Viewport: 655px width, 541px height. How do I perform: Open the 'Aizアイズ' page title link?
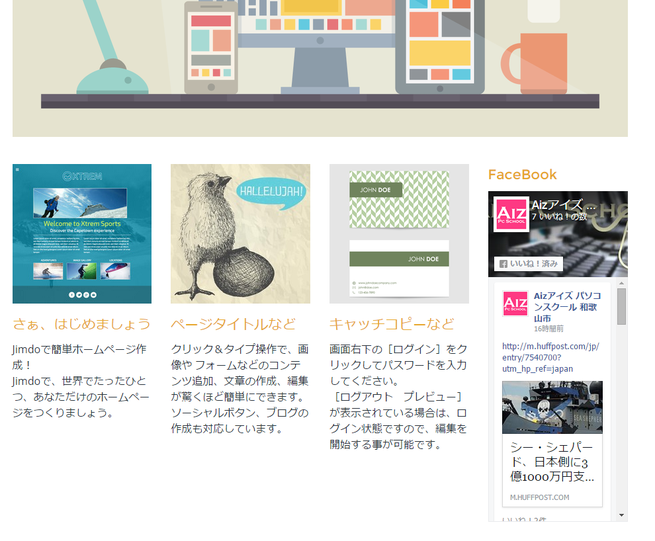click(563, 206)
